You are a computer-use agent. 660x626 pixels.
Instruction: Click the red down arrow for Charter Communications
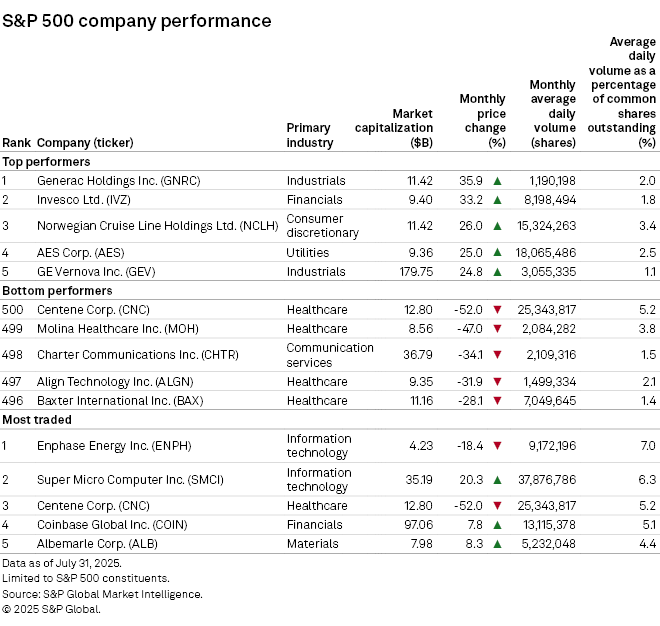pos(496,355)
